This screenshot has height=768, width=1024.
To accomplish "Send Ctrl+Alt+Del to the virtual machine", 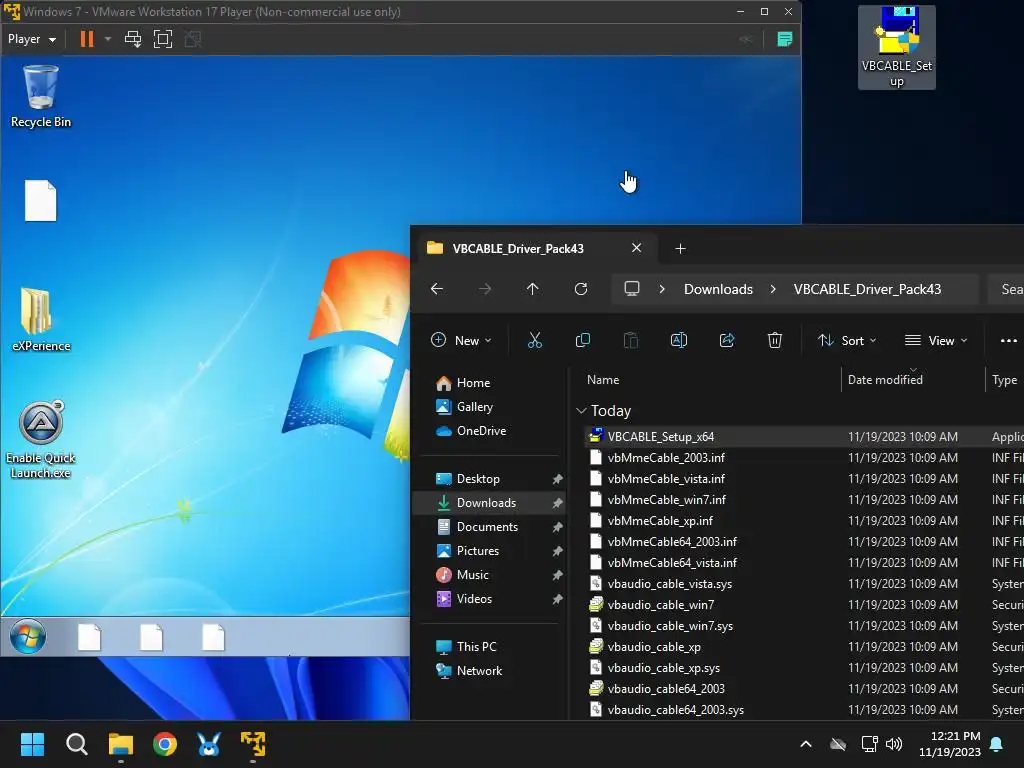I will click(133, 39).
